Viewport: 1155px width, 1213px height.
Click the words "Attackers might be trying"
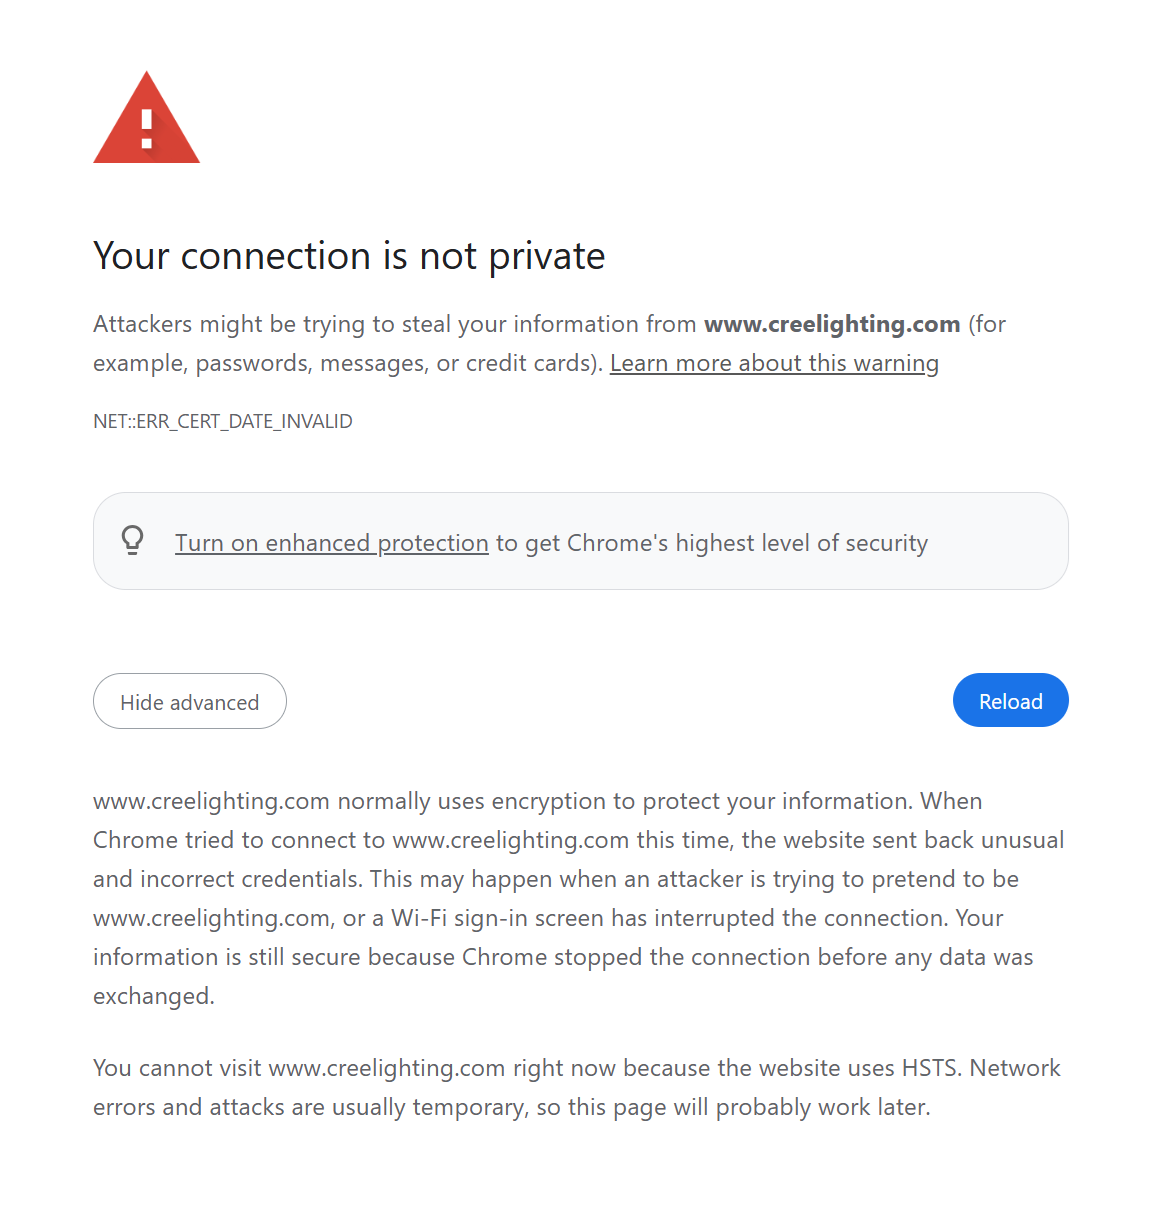click(x=230, y=324)
